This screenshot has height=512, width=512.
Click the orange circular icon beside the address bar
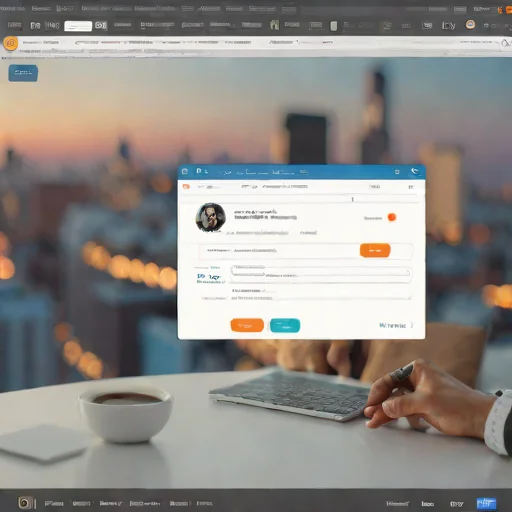[10, 44]
